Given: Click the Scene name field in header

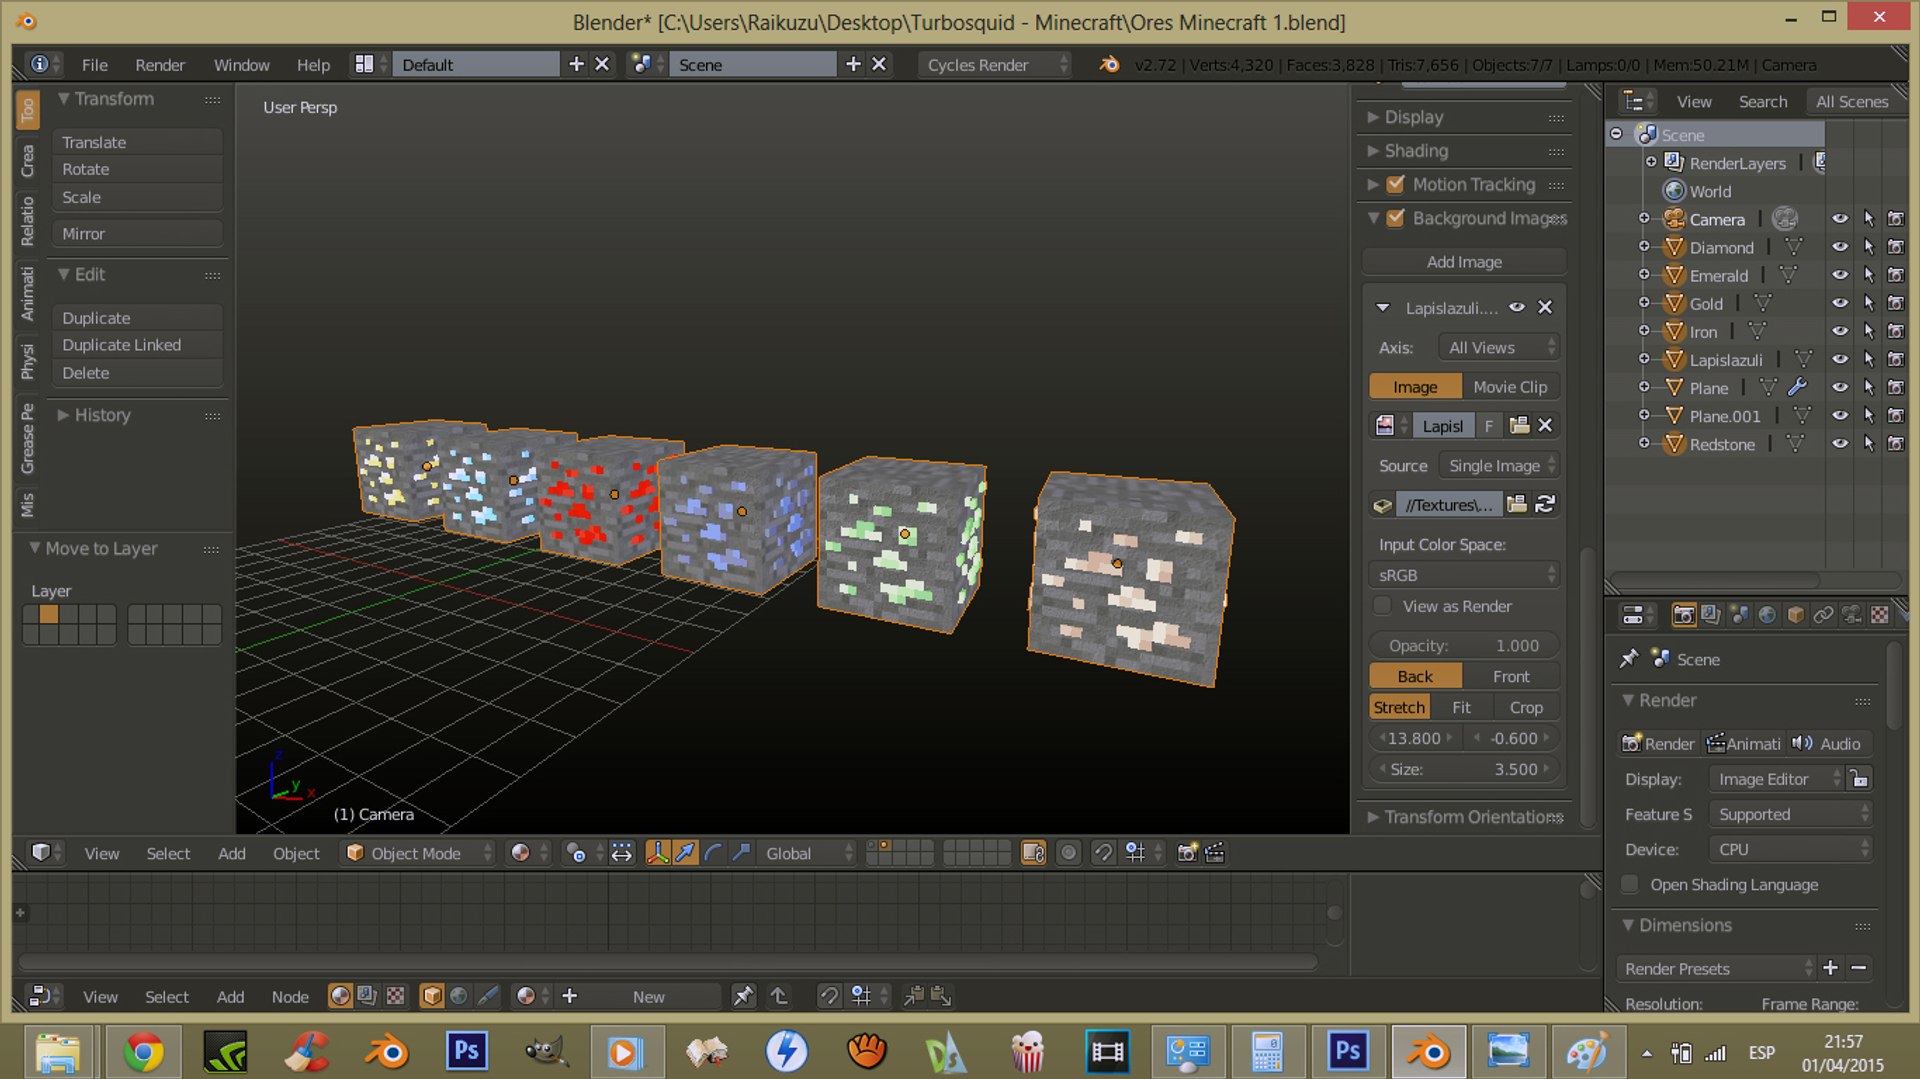Looking at the screenshot, I should click(752, 64).
